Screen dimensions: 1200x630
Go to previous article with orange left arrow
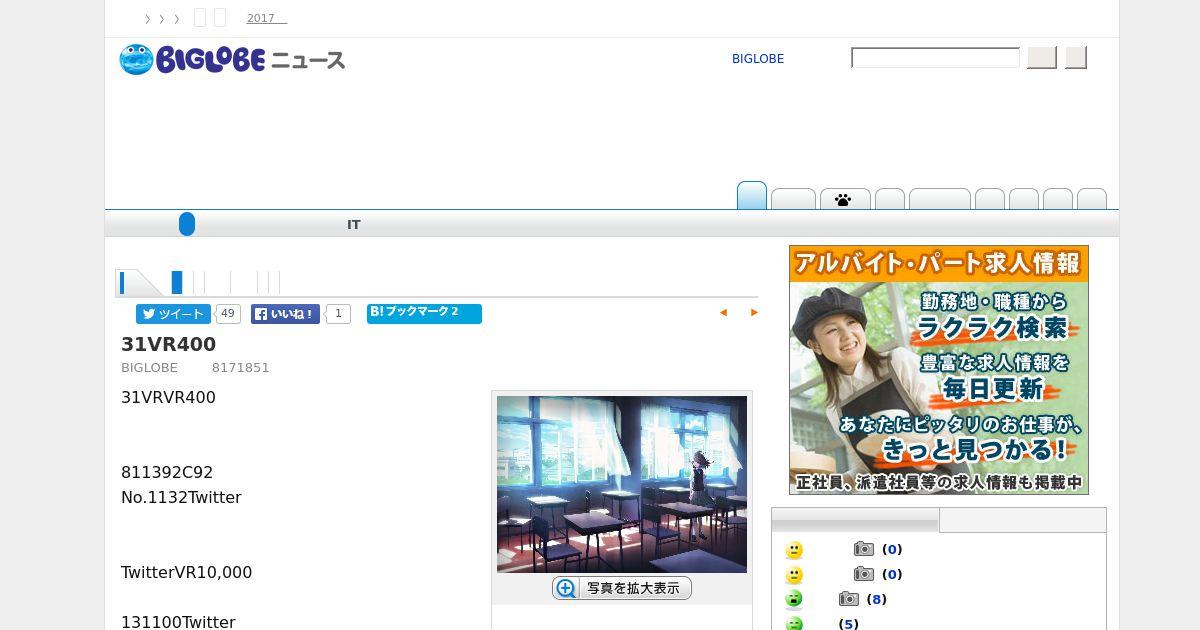click(723, 313)
